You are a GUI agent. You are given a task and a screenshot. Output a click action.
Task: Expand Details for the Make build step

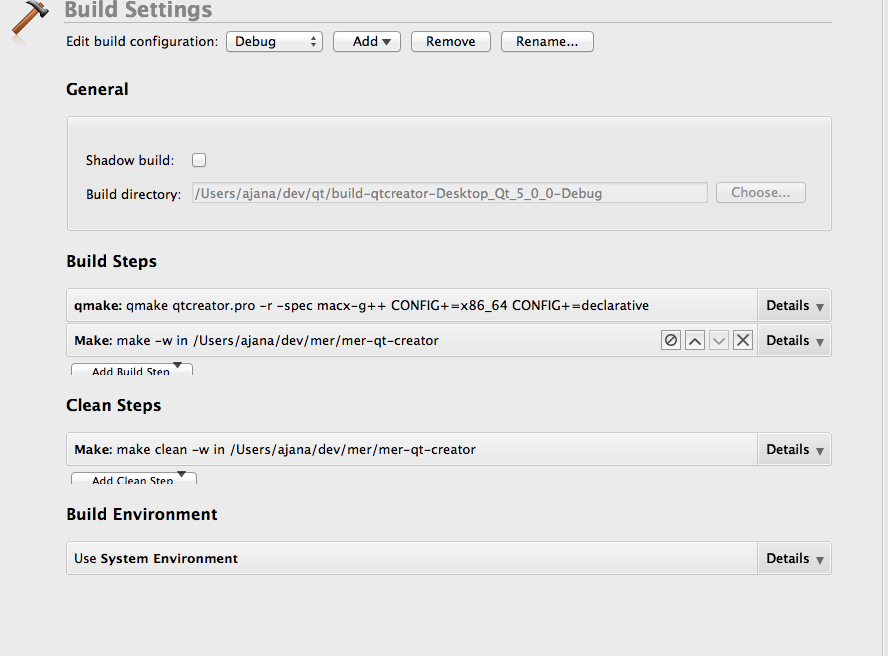[794, 340]
